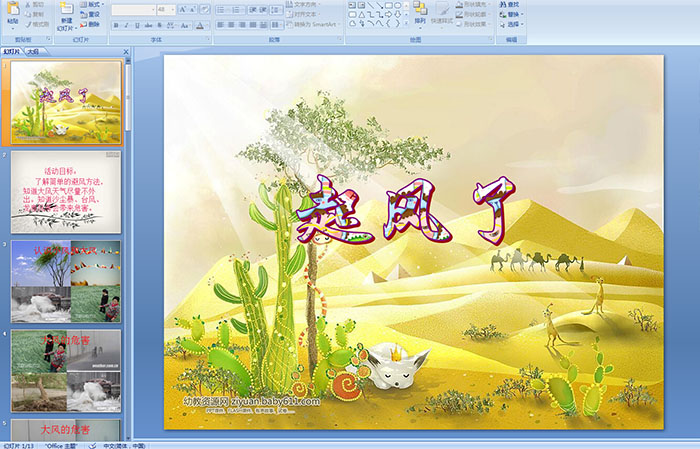The width and height of the screenshot is (700, 449).
Task: Toggle the text Shadow S button
Action: (x=160, y=25)
